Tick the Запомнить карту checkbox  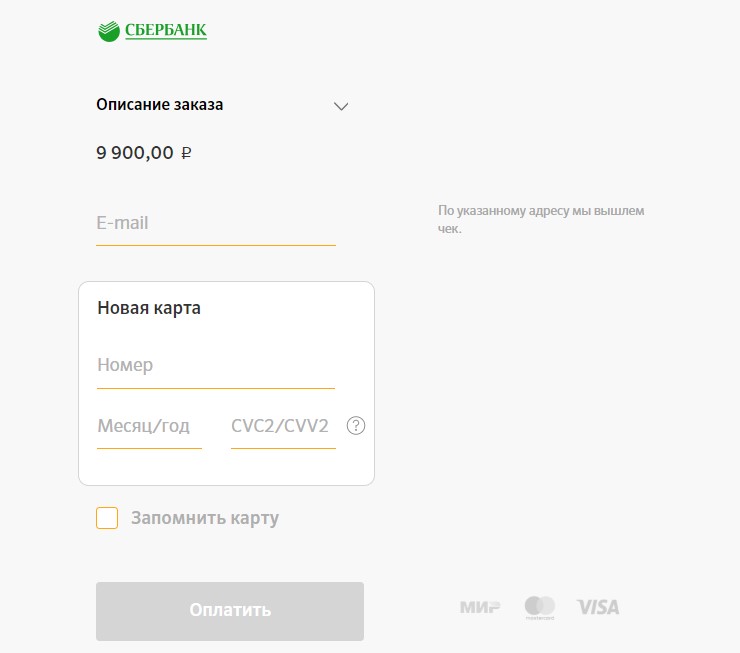click(107, 518)
